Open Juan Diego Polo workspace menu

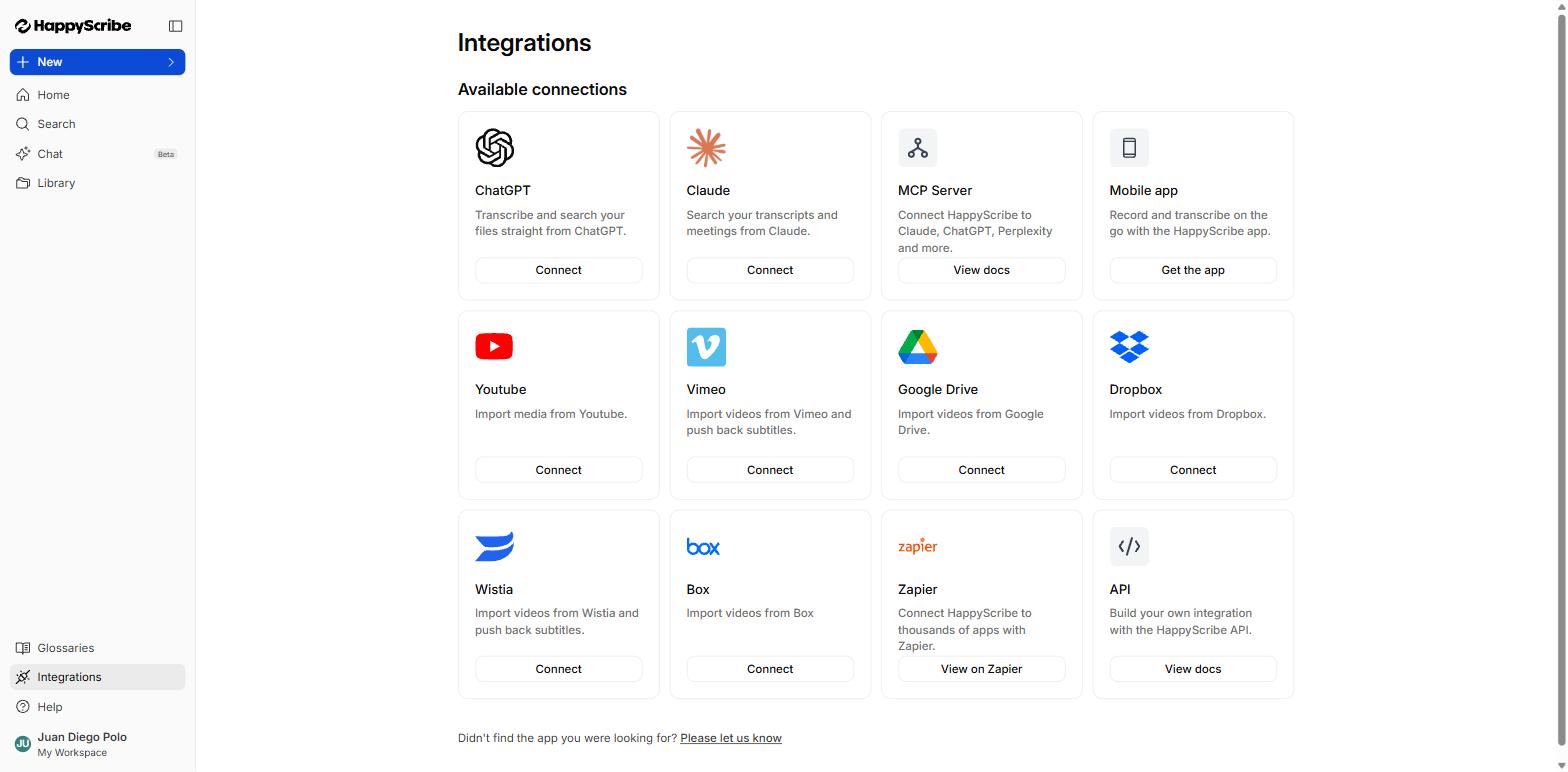click(x=97, y=744)
